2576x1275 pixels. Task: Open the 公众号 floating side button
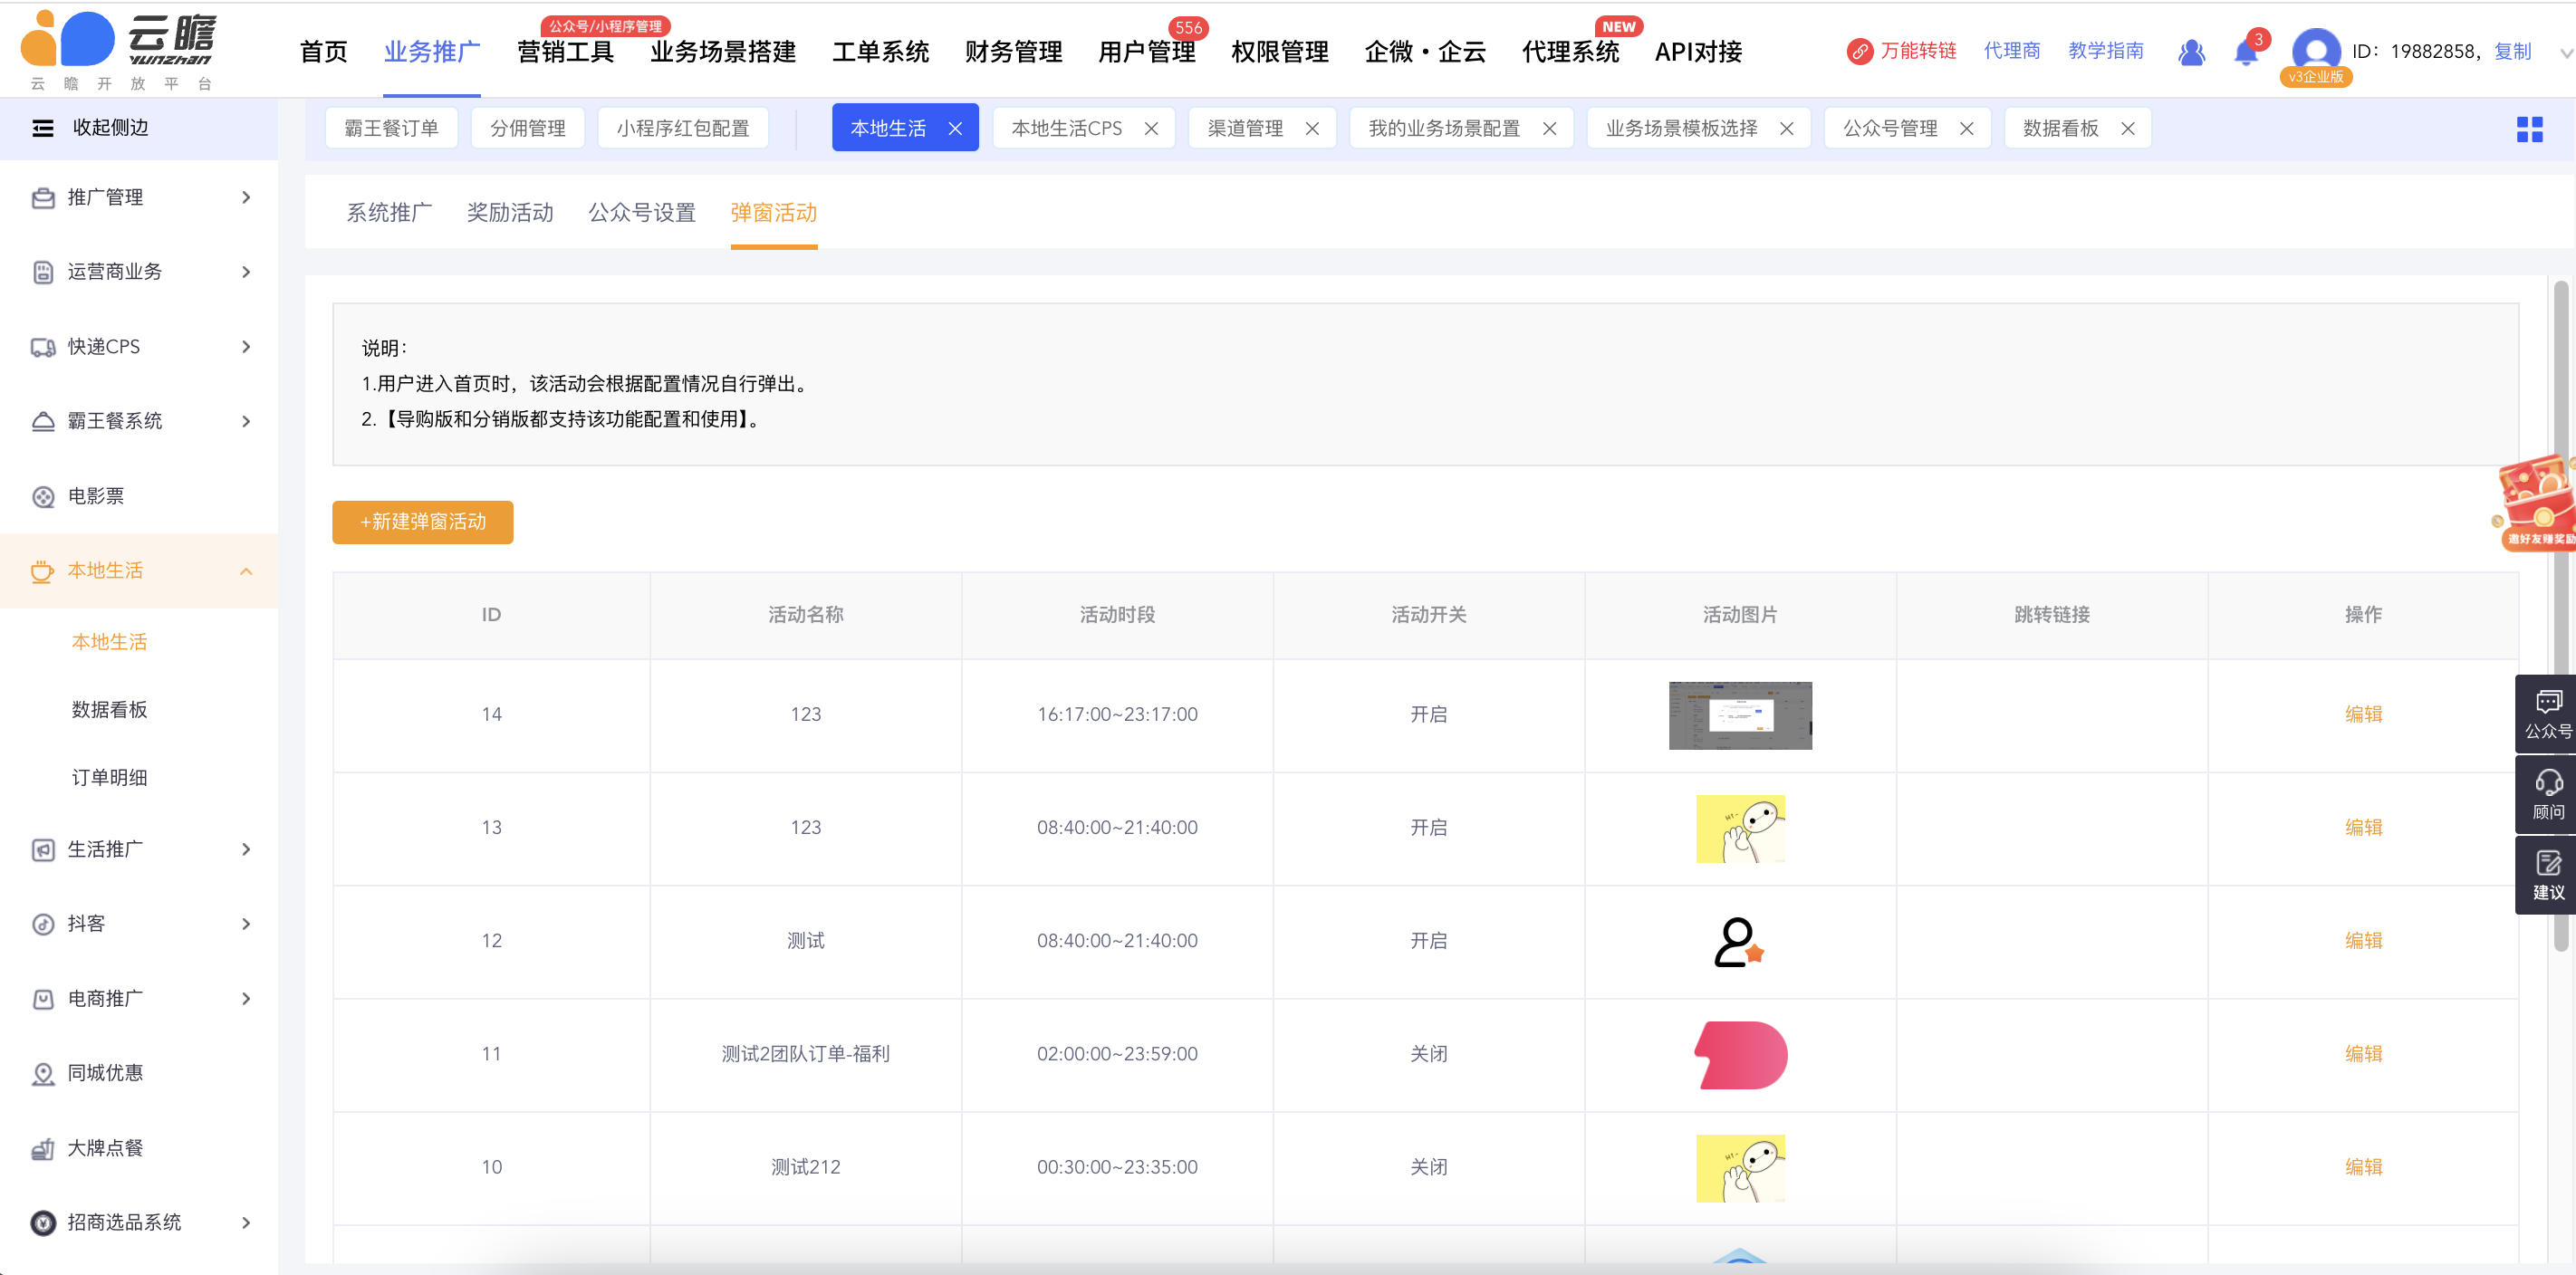tap(2547, 714)
